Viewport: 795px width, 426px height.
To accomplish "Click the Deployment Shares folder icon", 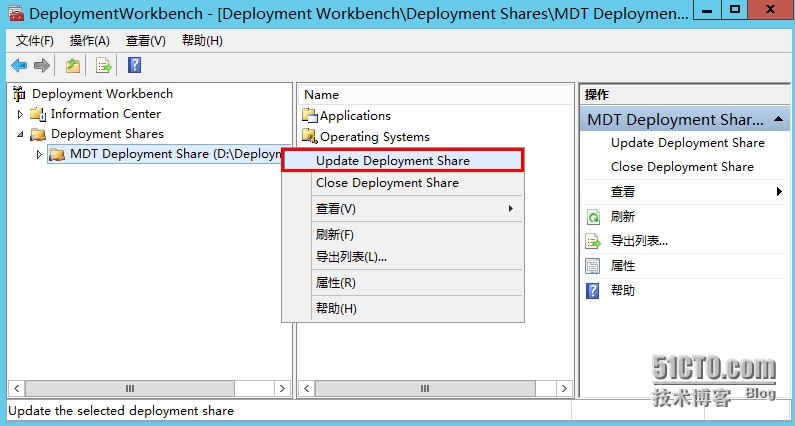I will click(38, 134).
